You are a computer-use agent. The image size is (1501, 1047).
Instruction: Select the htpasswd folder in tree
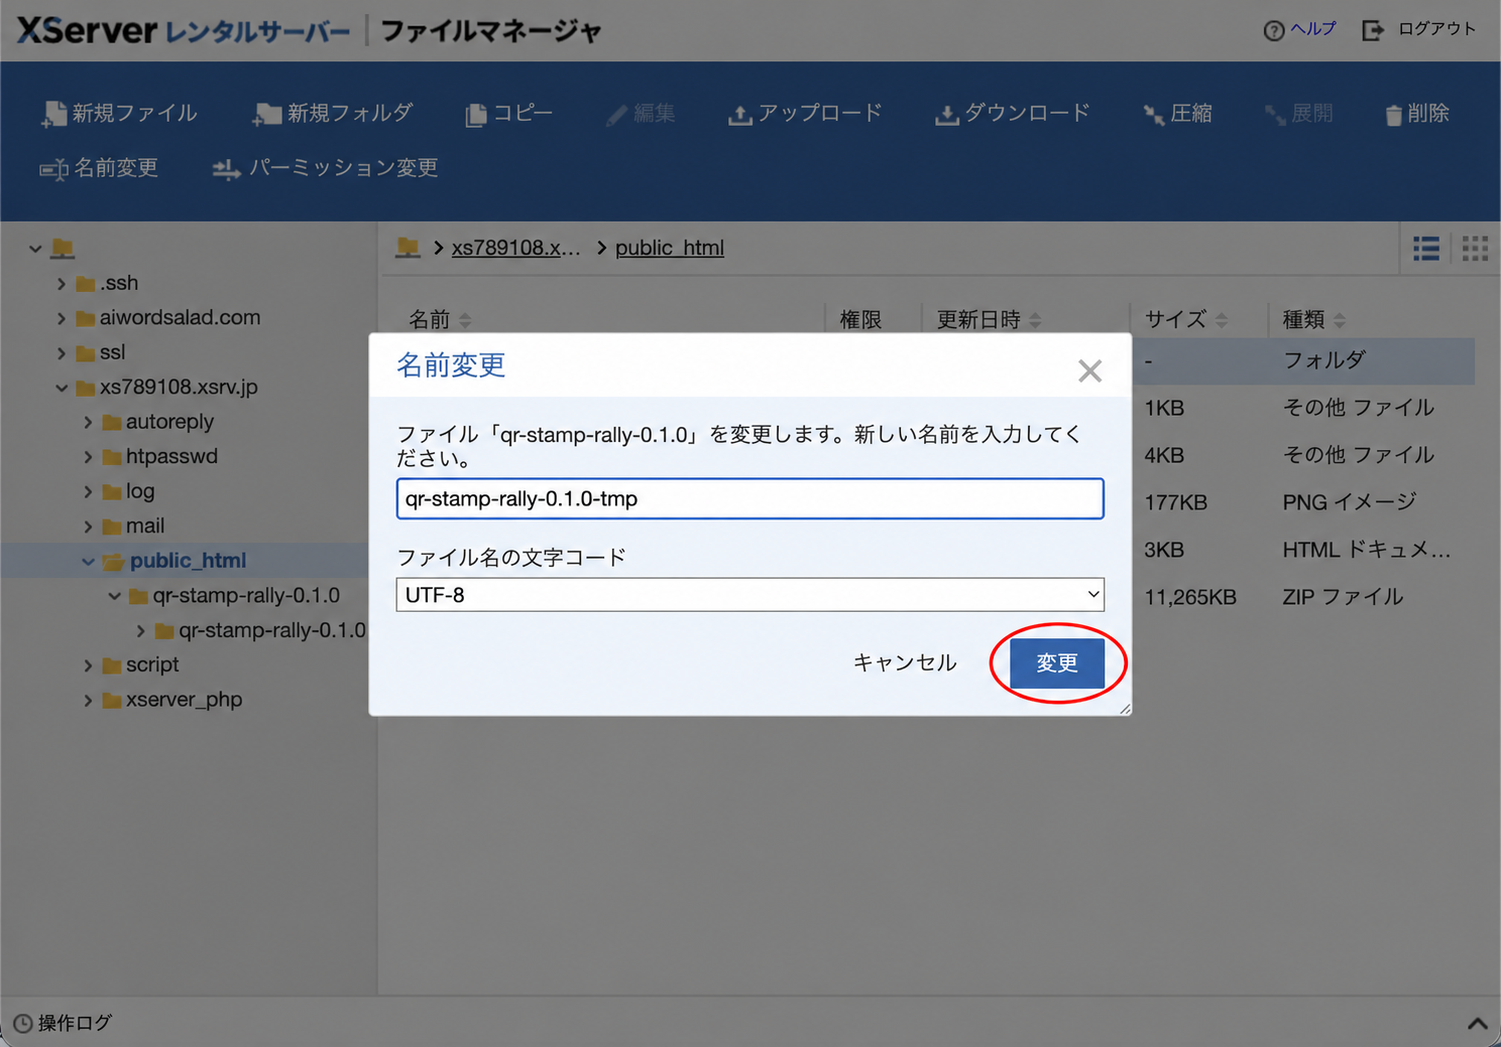(x=160, y=456)
